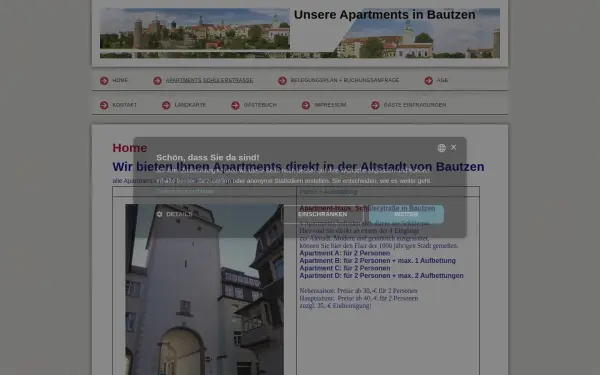The width and height of the screenshot is (600, 375).
Task: Click the arrow icon beside AGB
Action: [x=429, y=81]
